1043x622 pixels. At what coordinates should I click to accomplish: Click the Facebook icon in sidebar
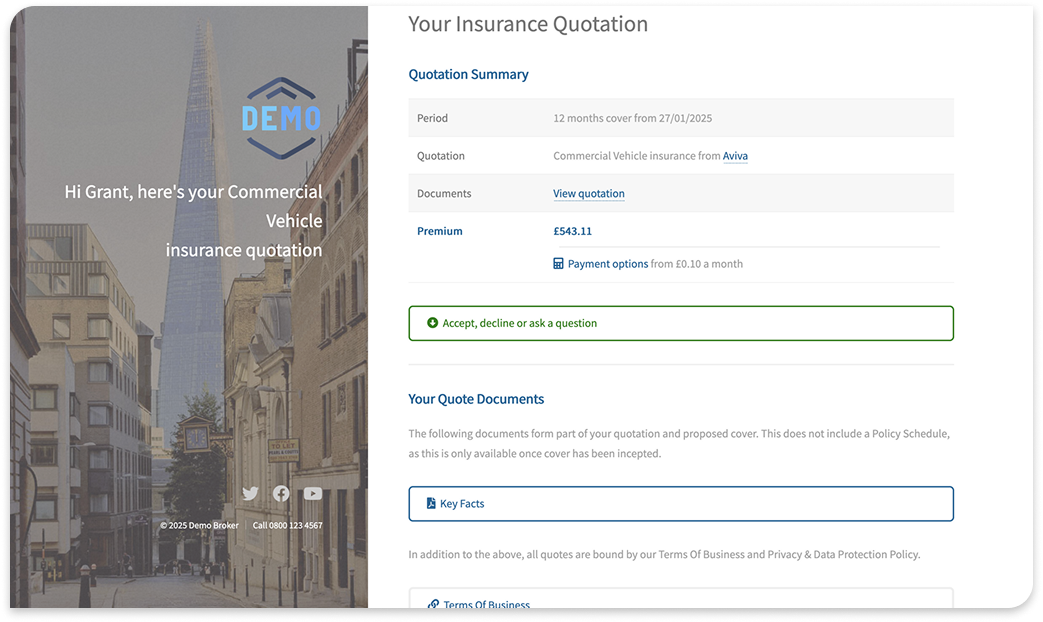281,493
